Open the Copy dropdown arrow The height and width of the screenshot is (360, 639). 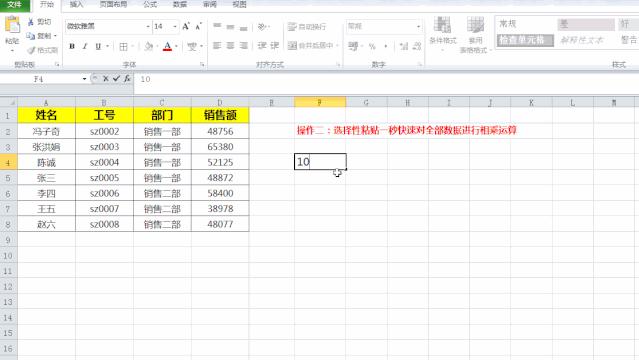(55, 36)
